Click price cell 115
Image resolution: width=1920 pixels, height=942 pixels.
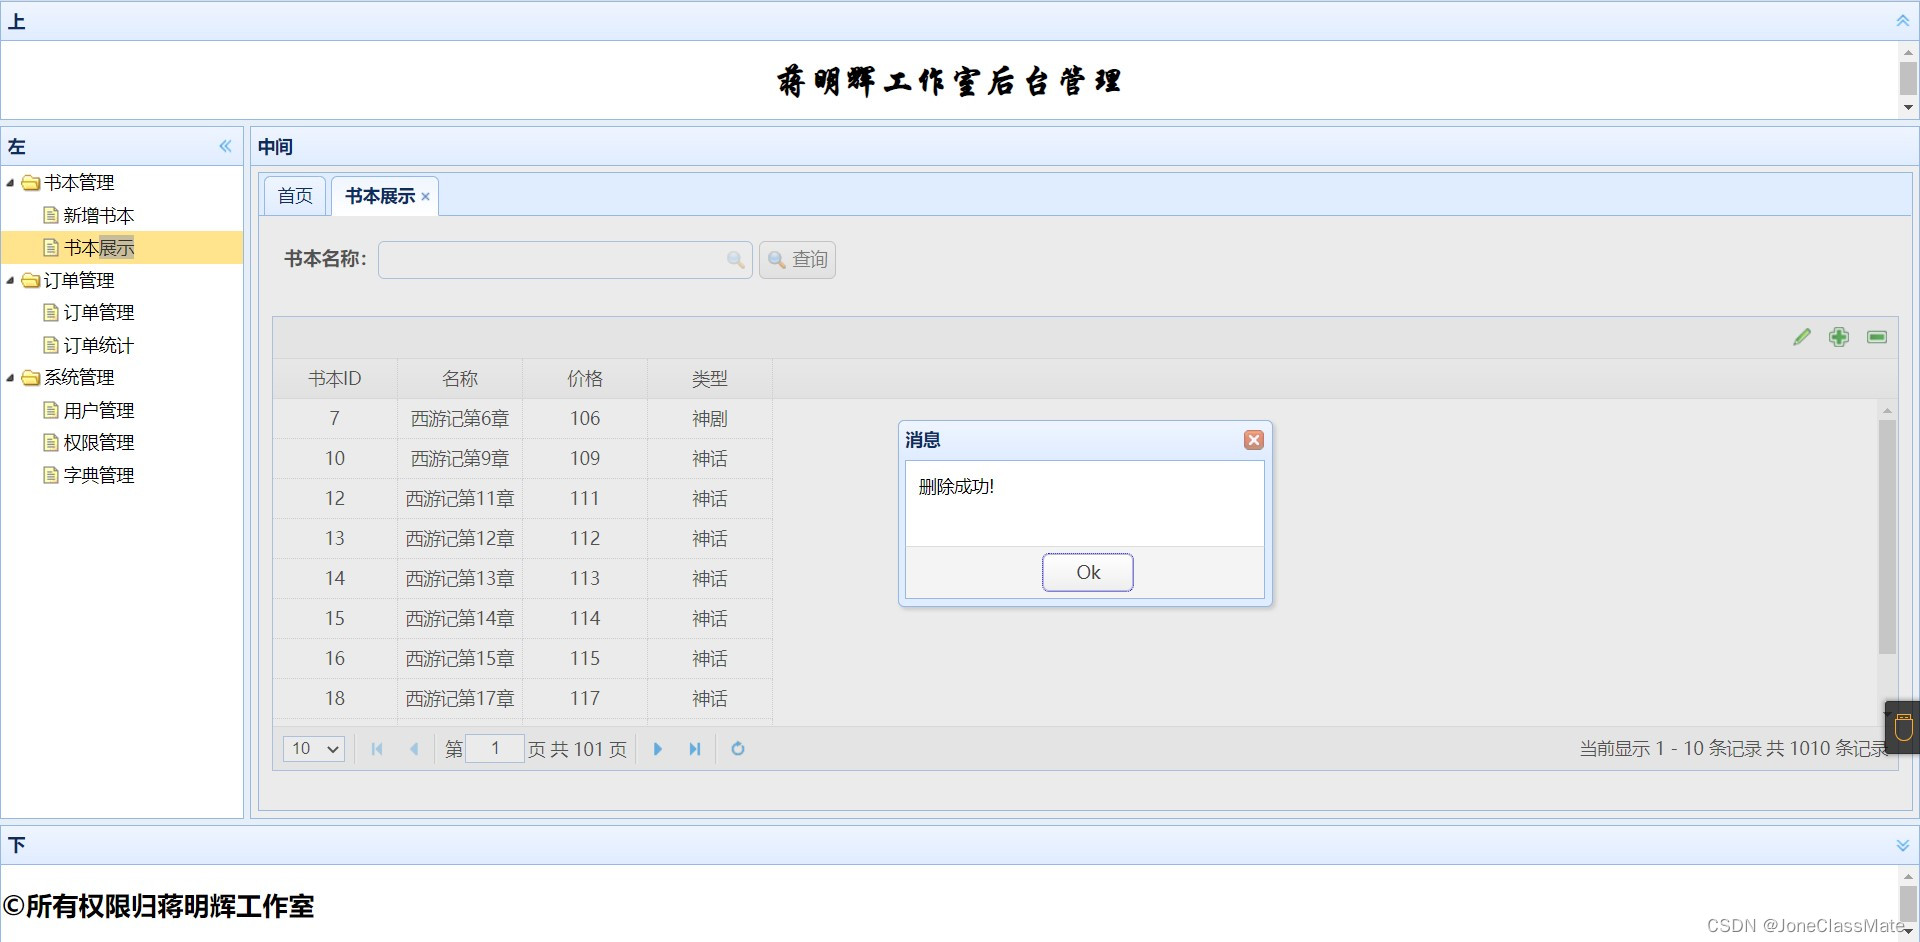tap(585, 659)
